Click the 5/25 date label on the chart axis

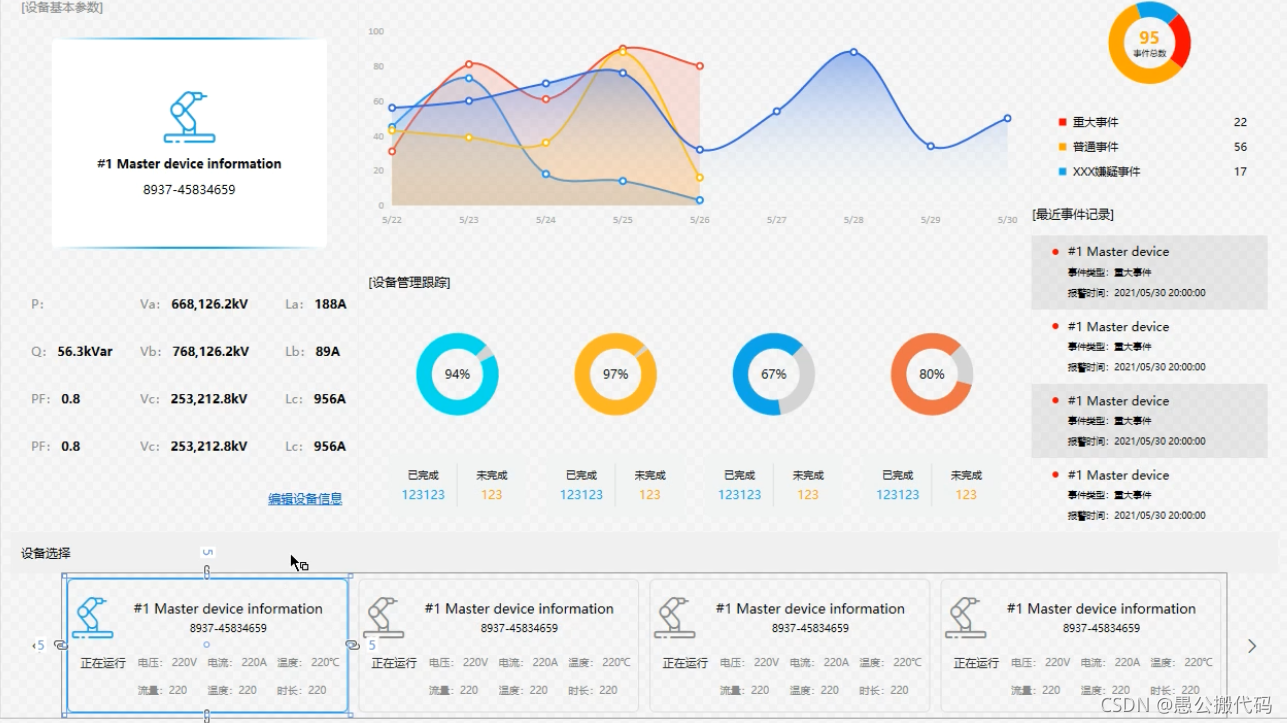click(622, 220)
